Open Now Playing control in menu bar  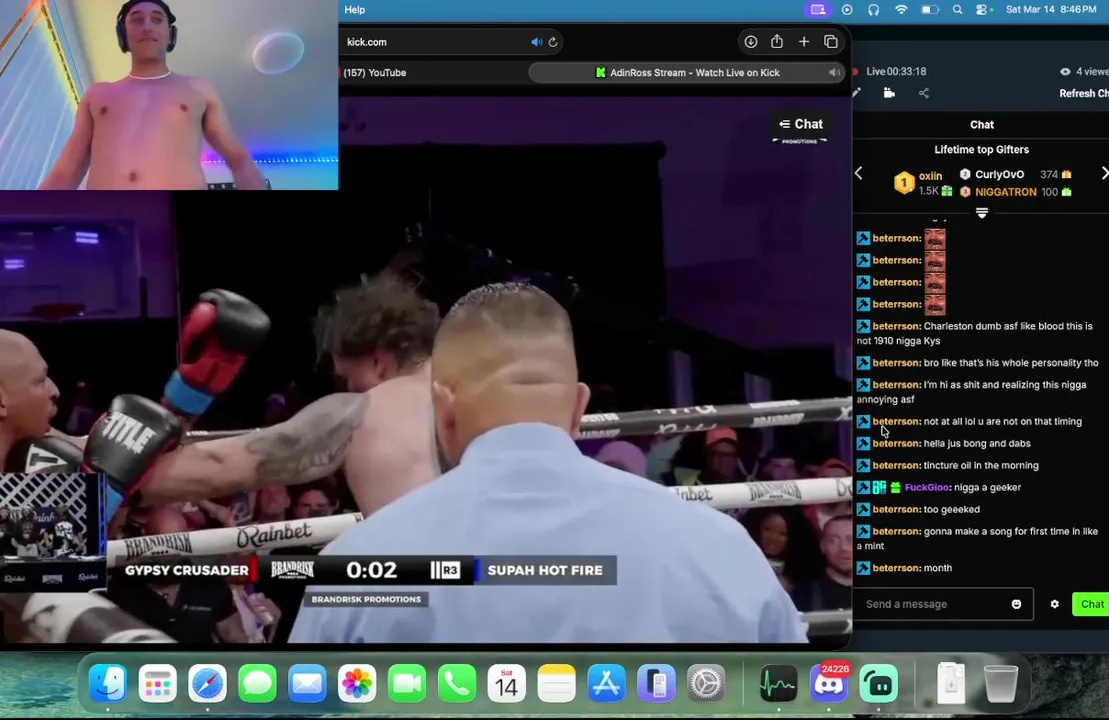847,10
